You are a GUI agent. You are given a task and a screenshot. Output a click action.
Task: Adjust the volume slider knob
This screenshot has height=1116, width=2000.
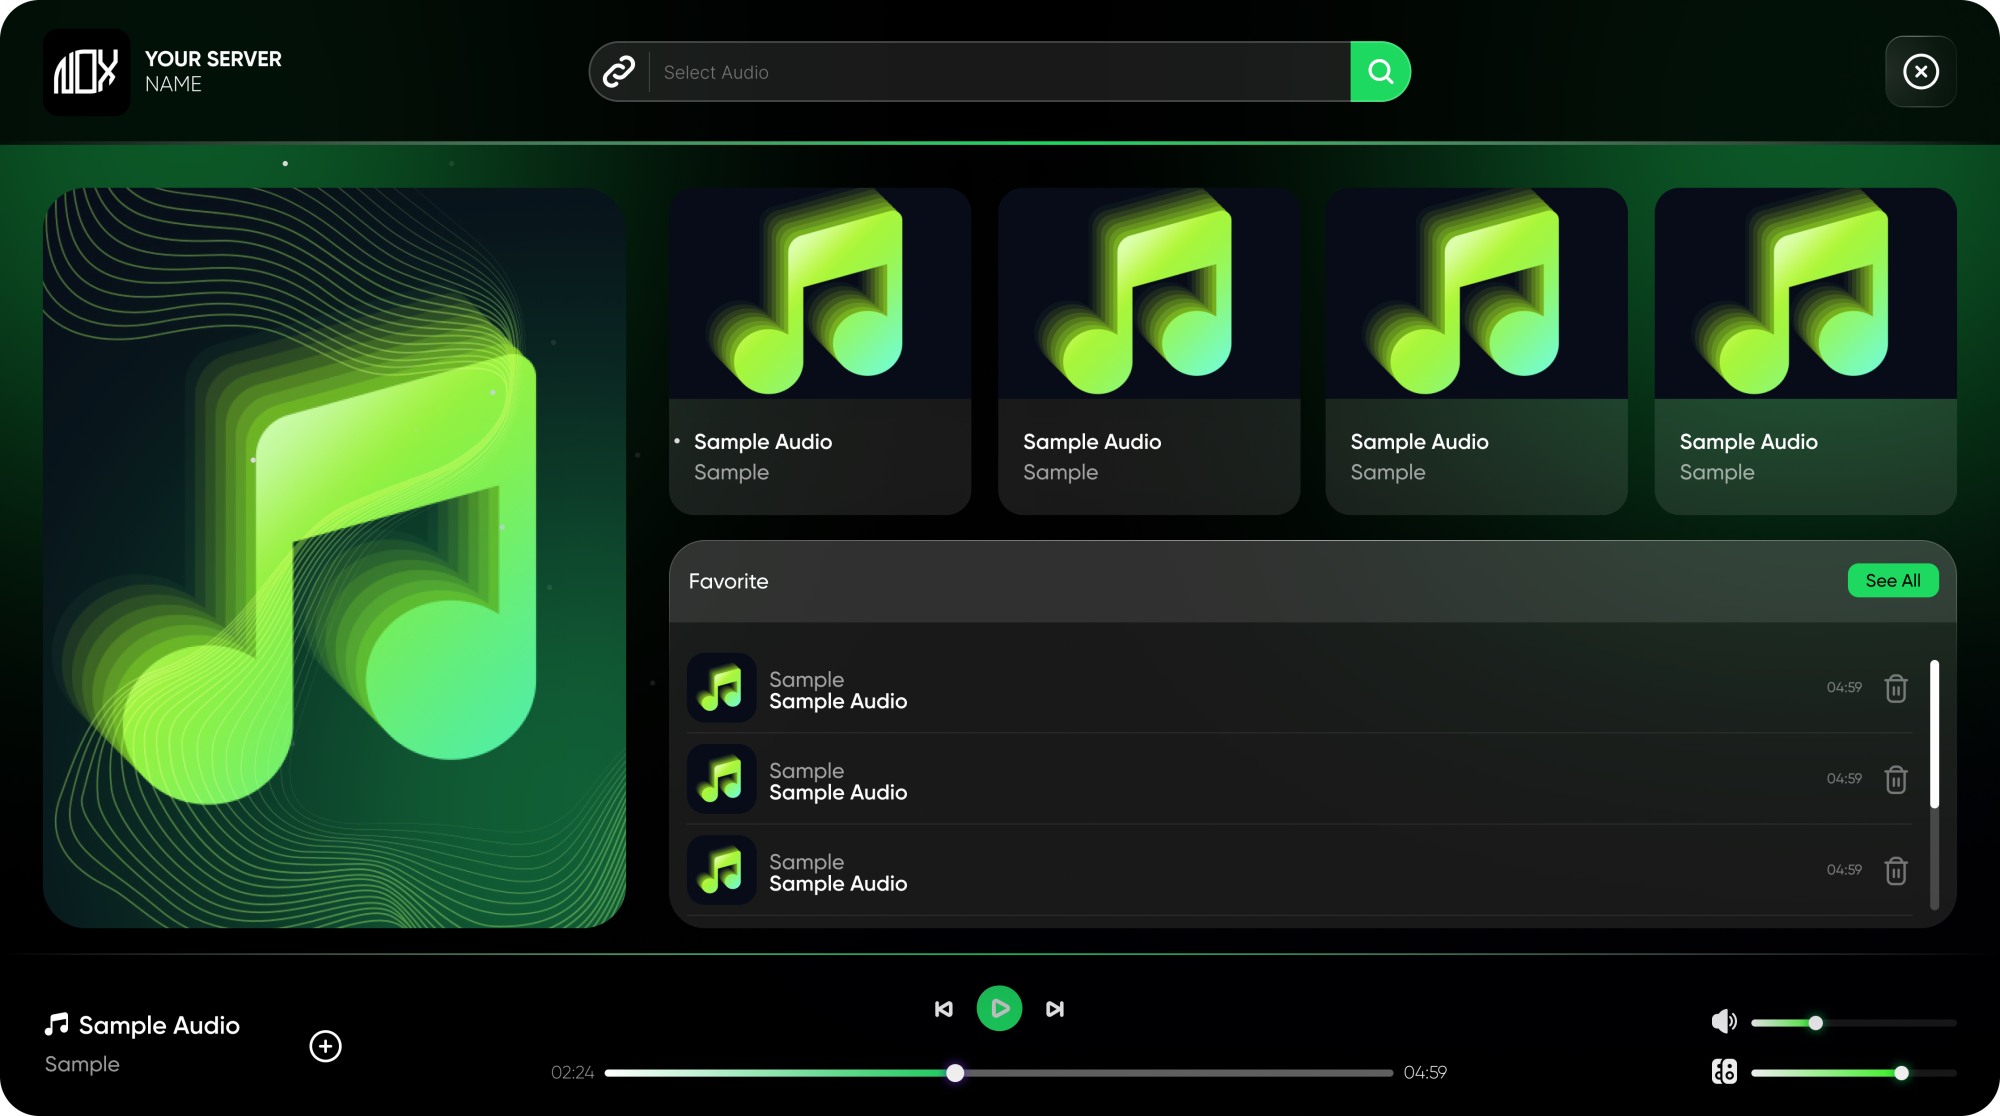pos(1816,1023)
